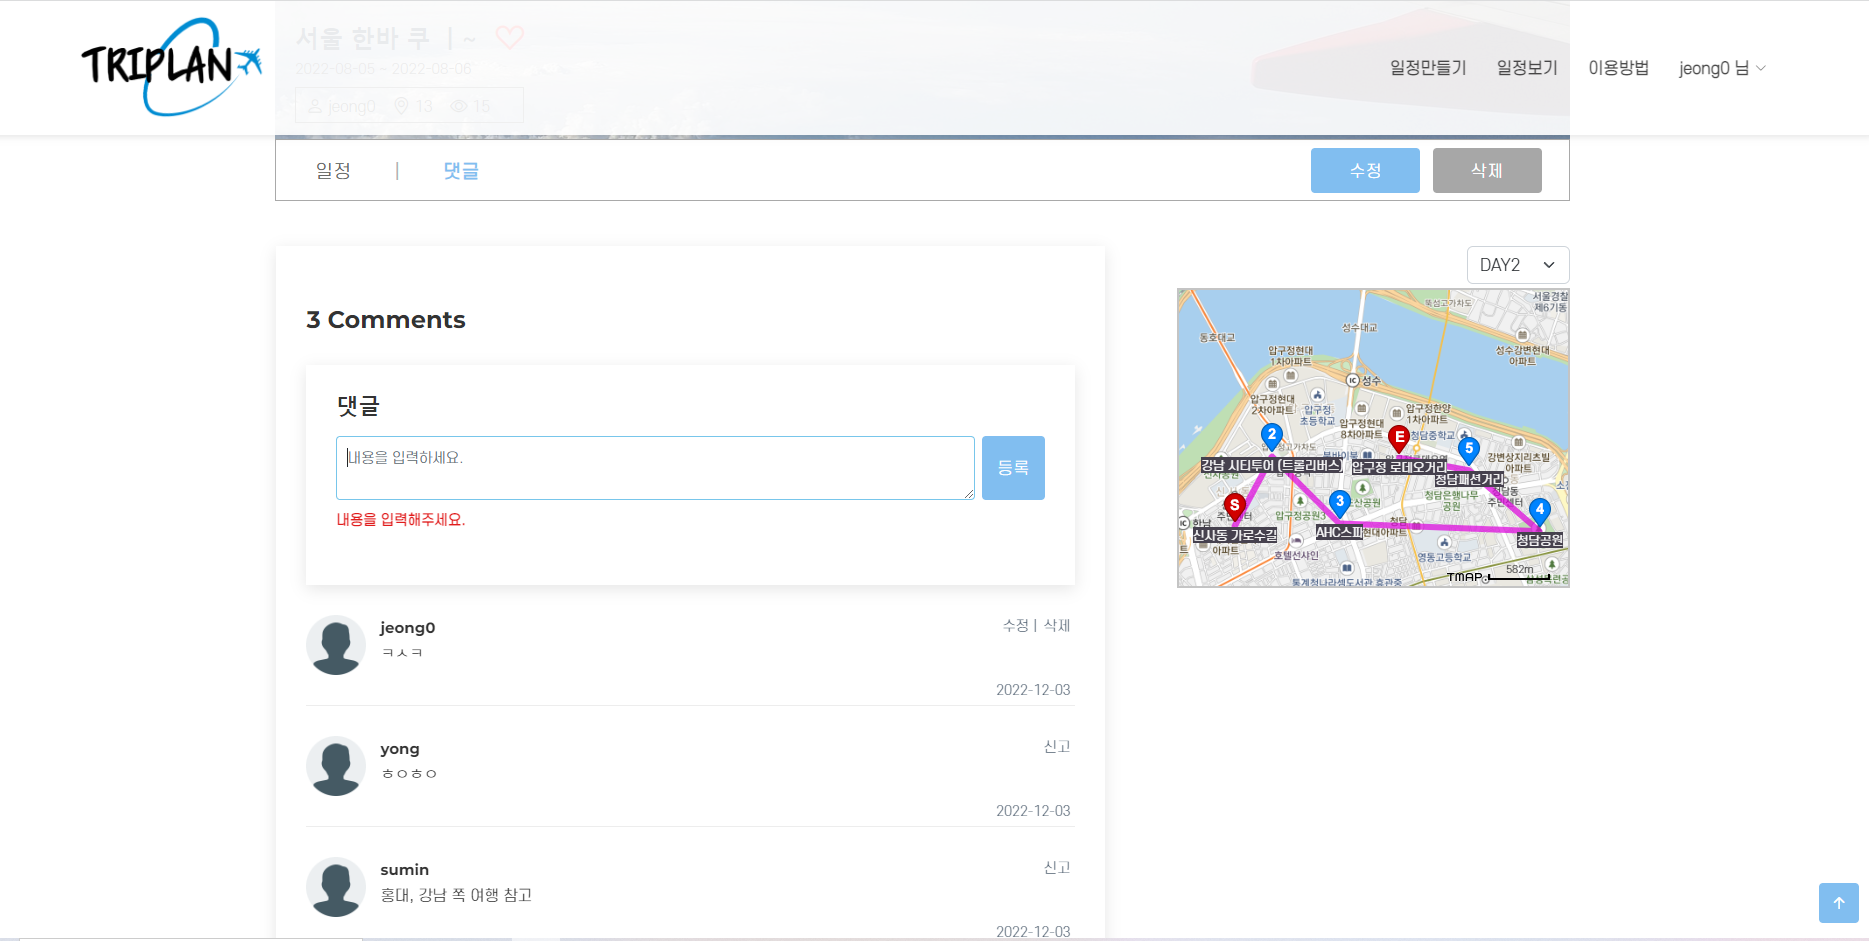The image size is (1869, 941).
Task: Click yong's profile avatar
Action: click(x=336, y=766)
